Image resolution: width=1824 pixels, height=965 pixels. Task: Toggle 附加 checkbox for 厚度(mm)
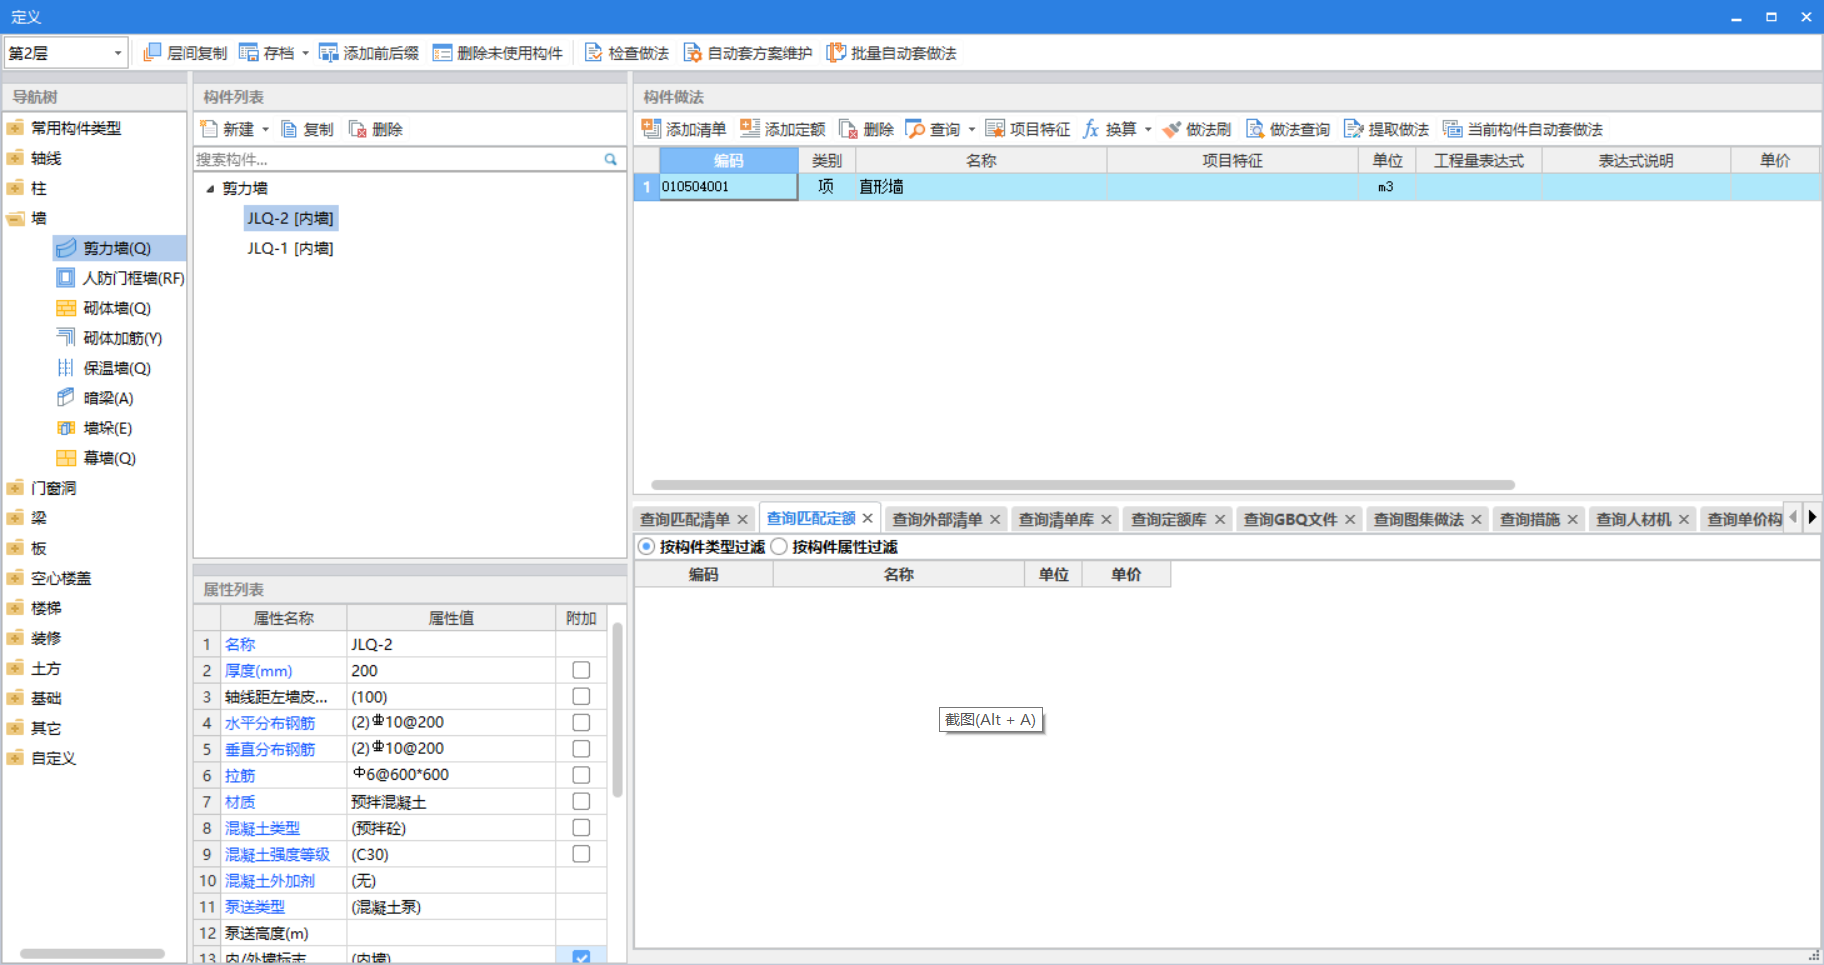(x=581, y=670)
